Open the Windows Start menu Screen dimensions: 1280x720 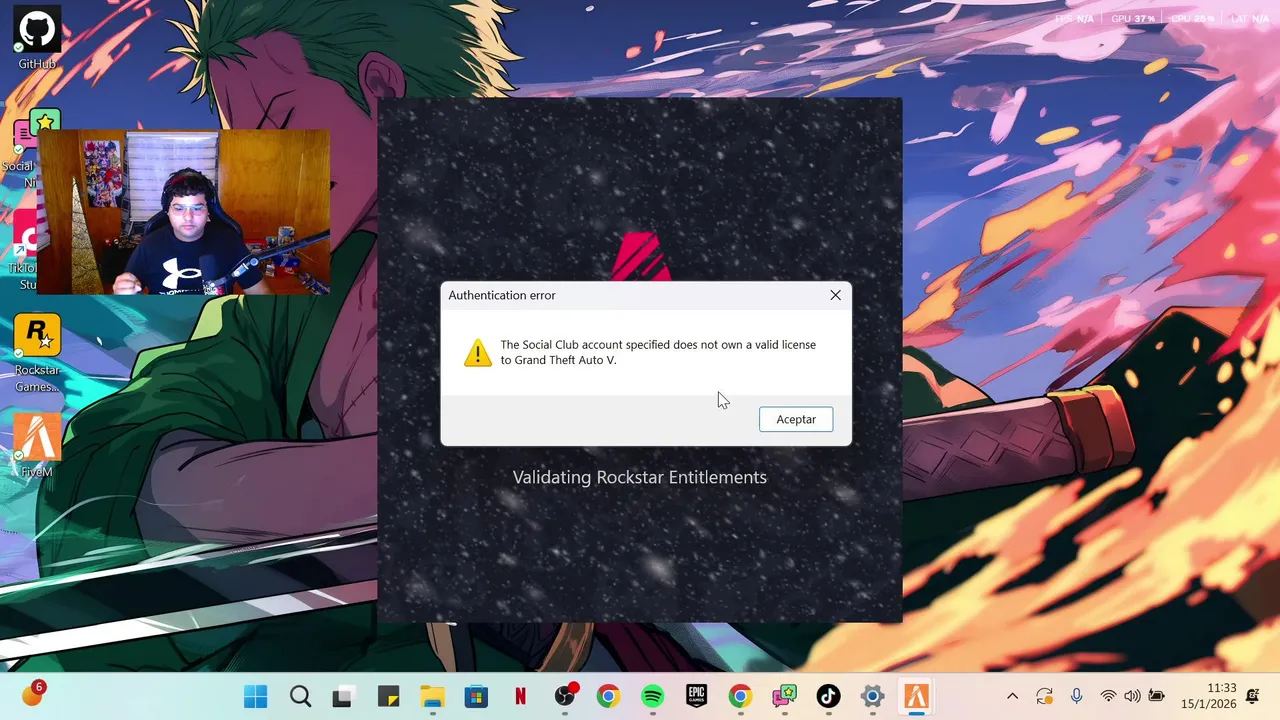pos(256,697)
